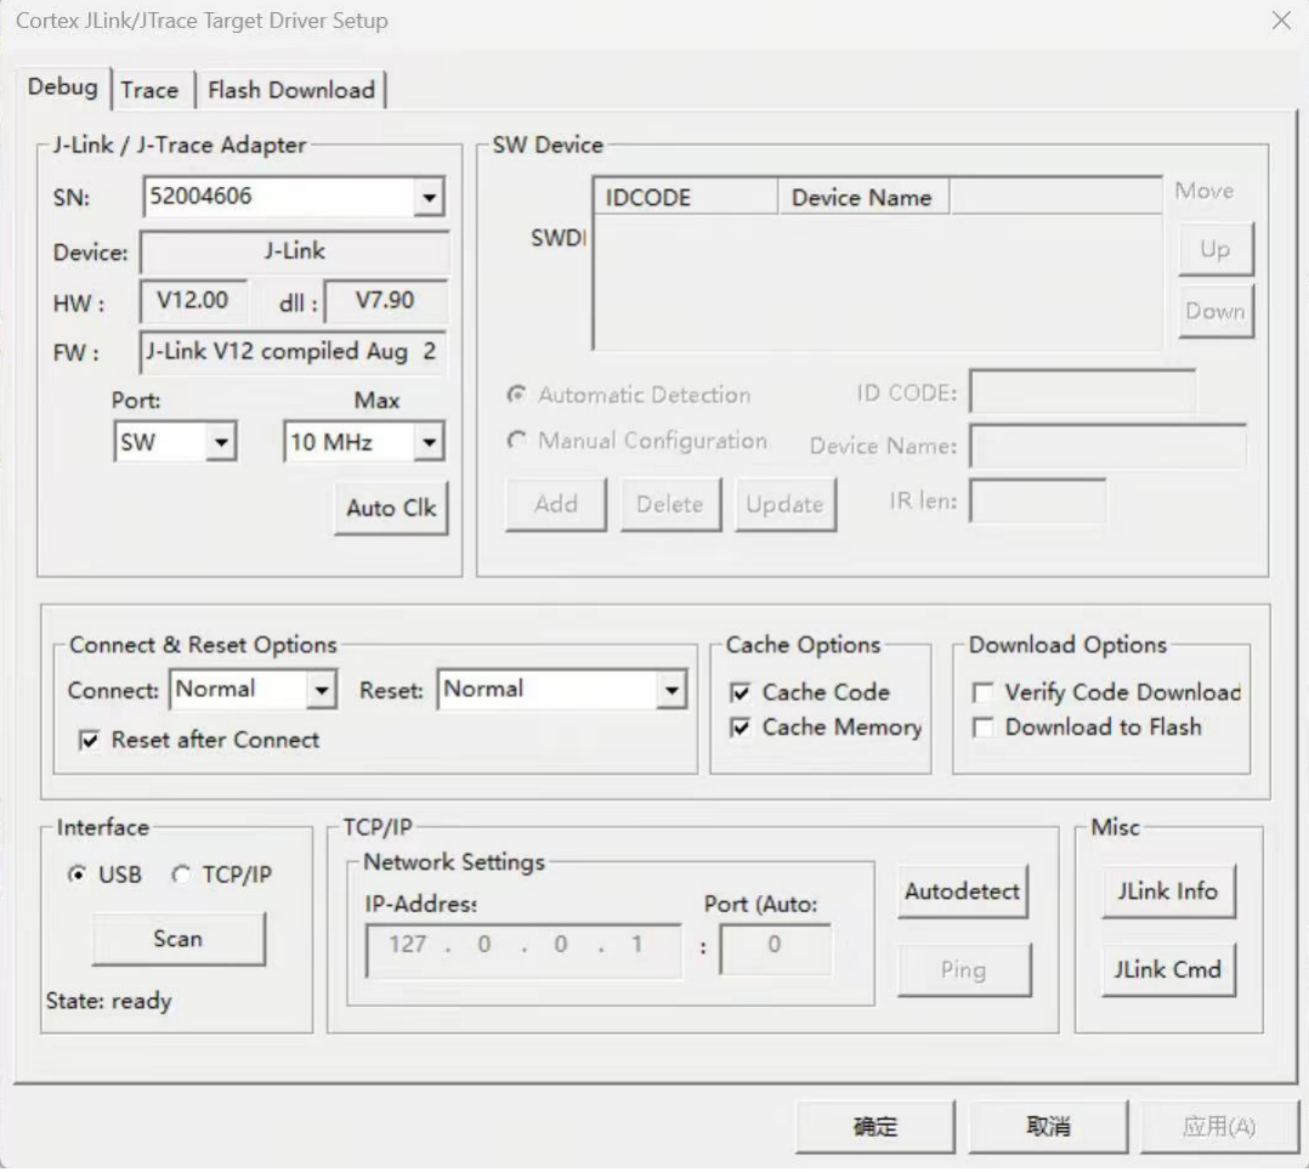The image size is (1309, 1172).
Task: Click the JLink Cmd button
Action: [1167, 969]
